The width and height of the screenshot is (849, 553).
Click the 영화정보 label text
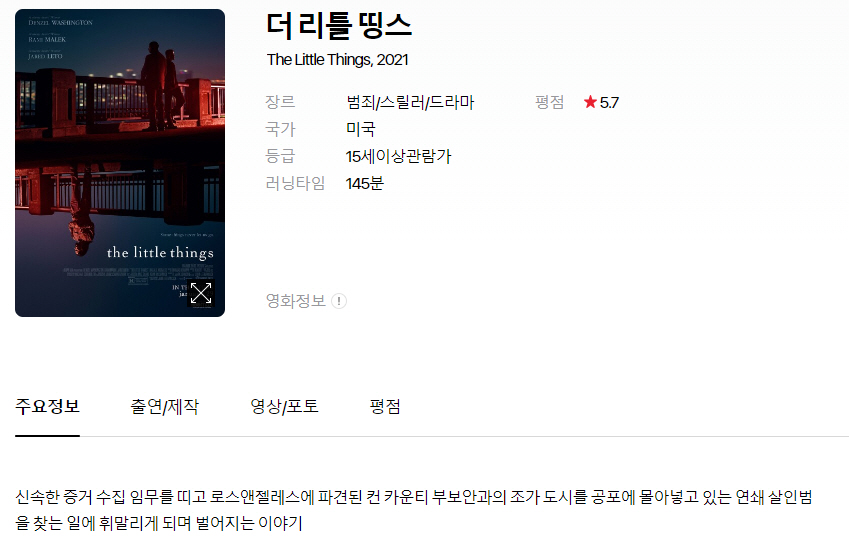(296, 301)
